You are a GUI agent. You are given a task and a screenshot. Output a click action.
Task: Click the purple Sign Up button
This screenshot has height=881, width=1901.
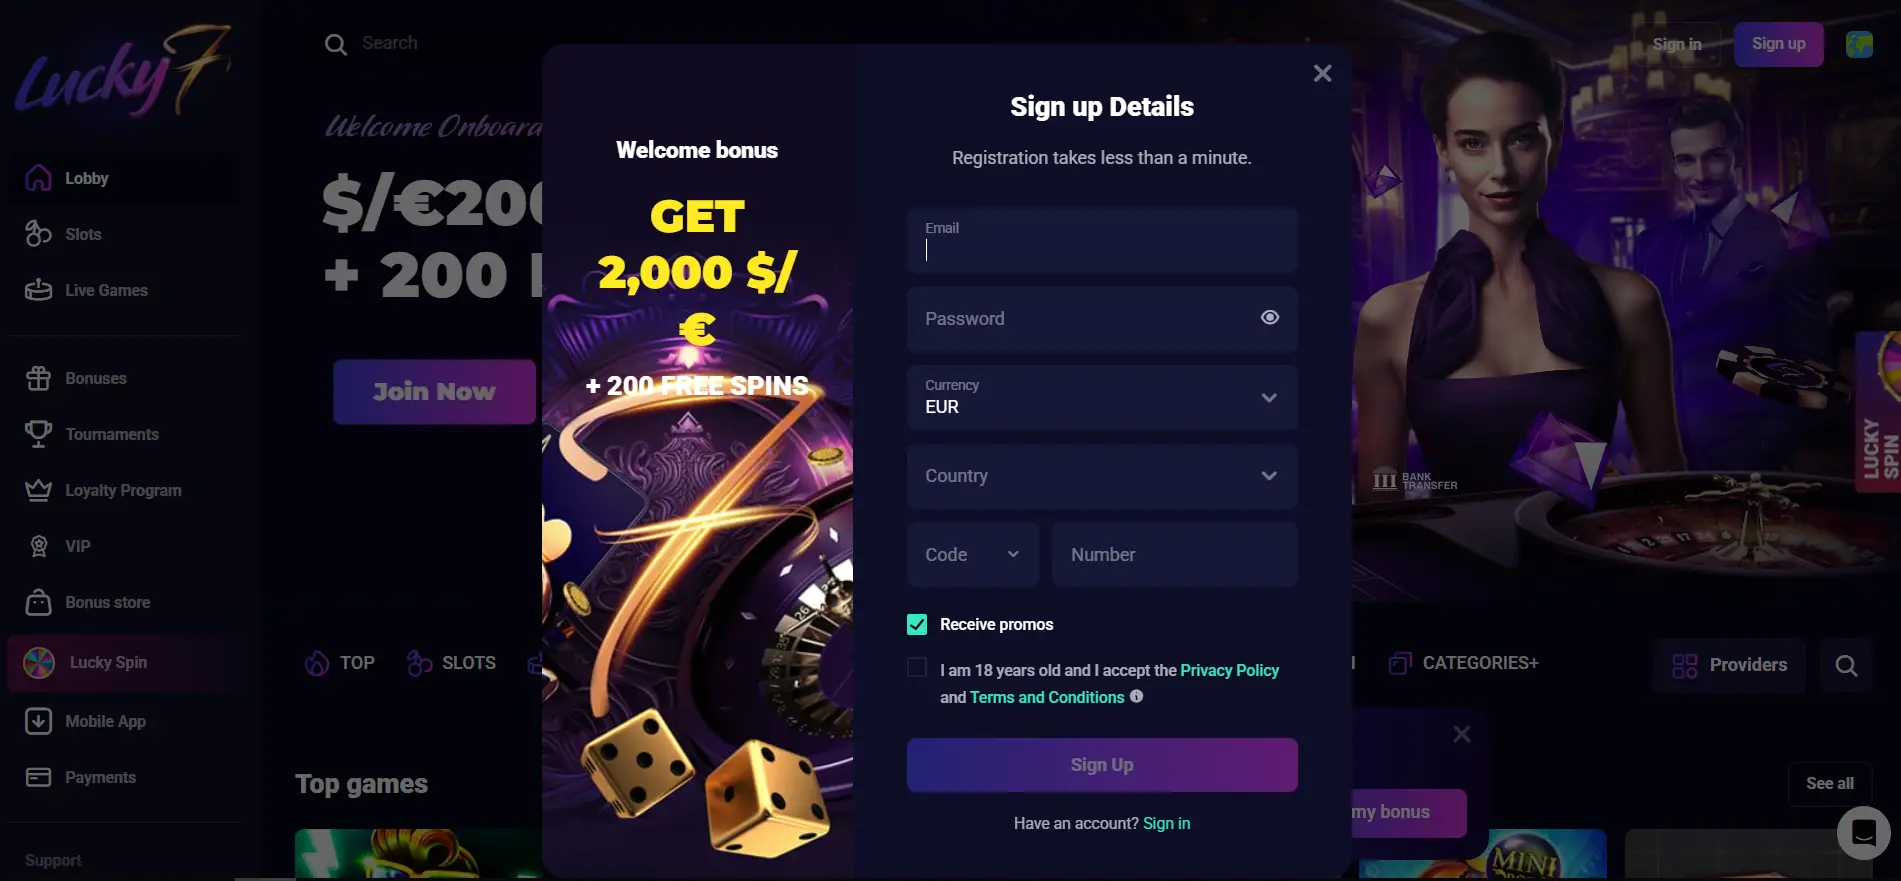[1102, 765]
